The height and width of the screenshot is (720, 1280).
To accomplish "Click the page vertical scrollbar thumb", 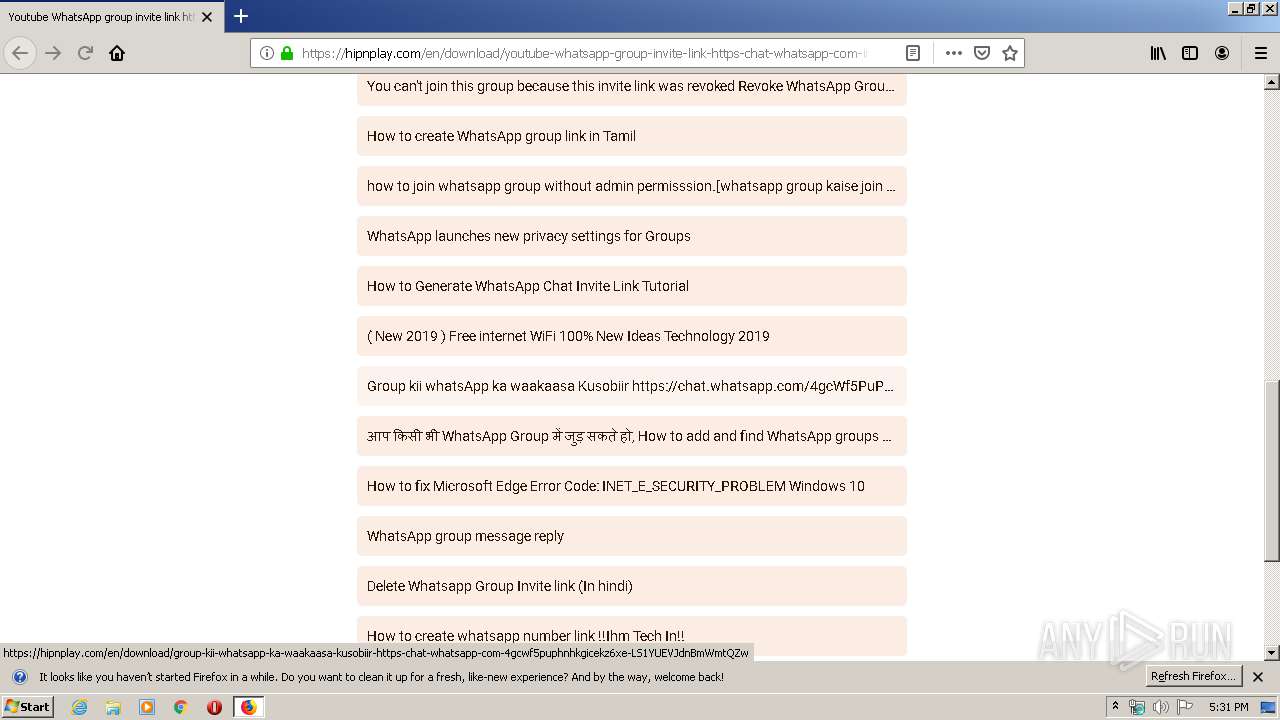I will 1272,470.
